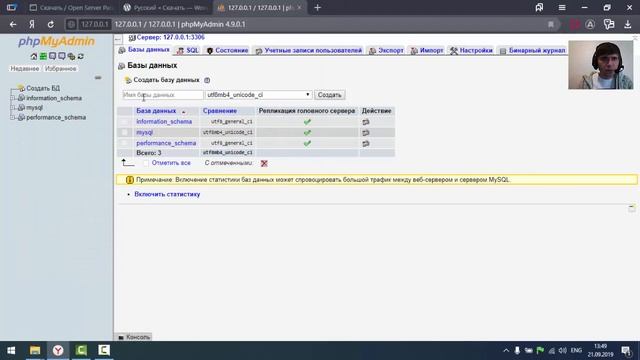Click Yandex Browser icon in taskbar
This screenshot has width=640, height=360.
click(x=58, y=350)
